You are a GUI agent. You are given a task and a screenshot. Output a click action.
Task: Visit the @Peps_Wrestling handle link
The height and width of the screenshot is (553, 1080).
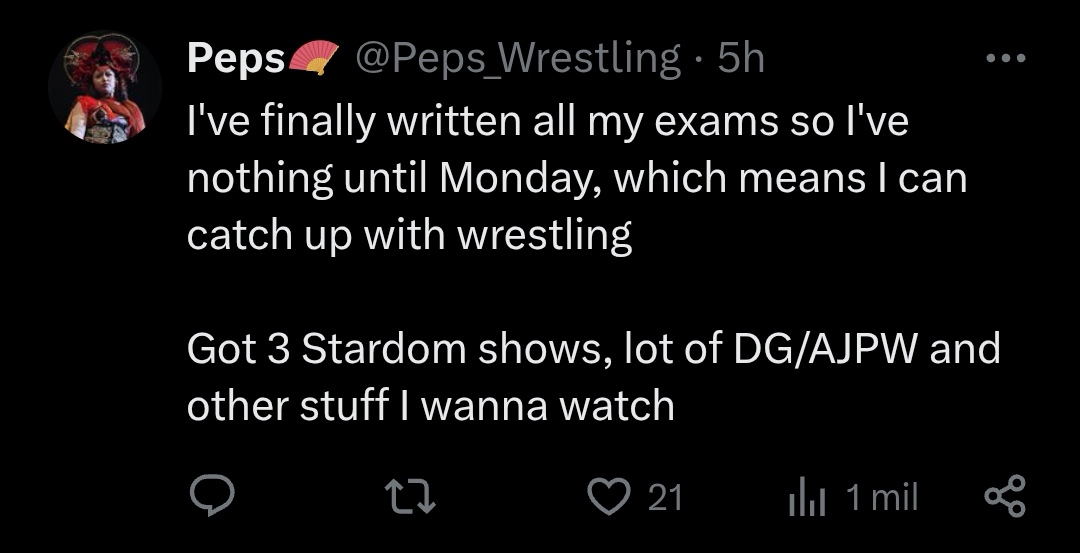pyautogui.click(x=519, y=60)
